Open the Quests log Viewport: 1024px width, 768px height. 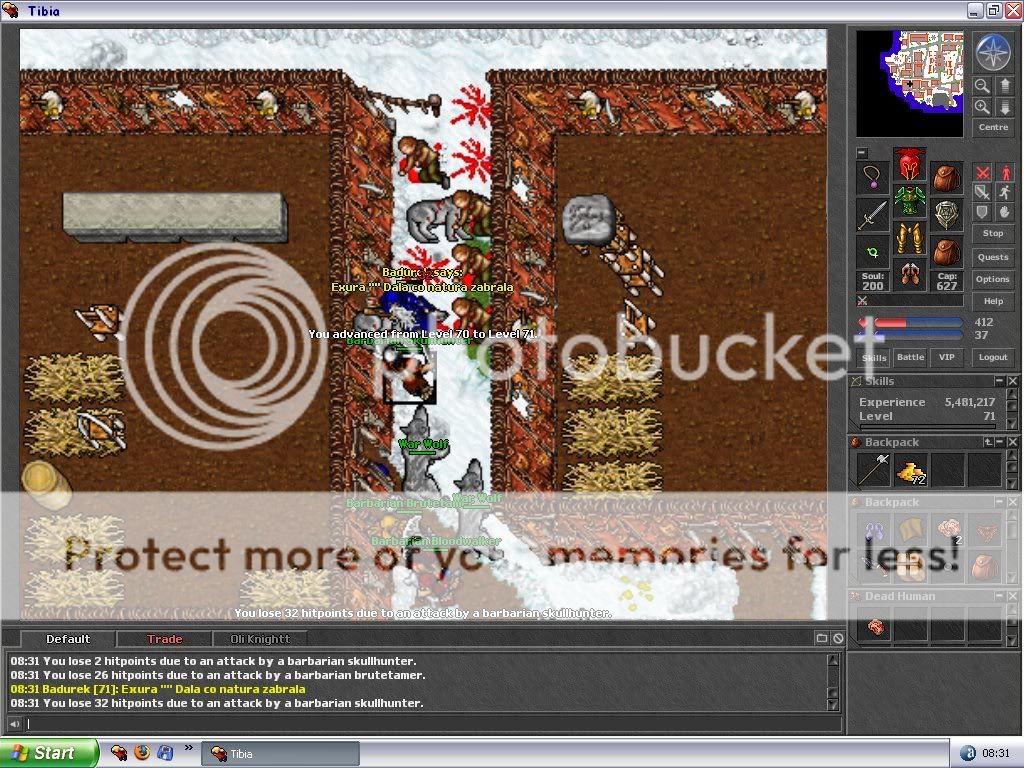993,257
